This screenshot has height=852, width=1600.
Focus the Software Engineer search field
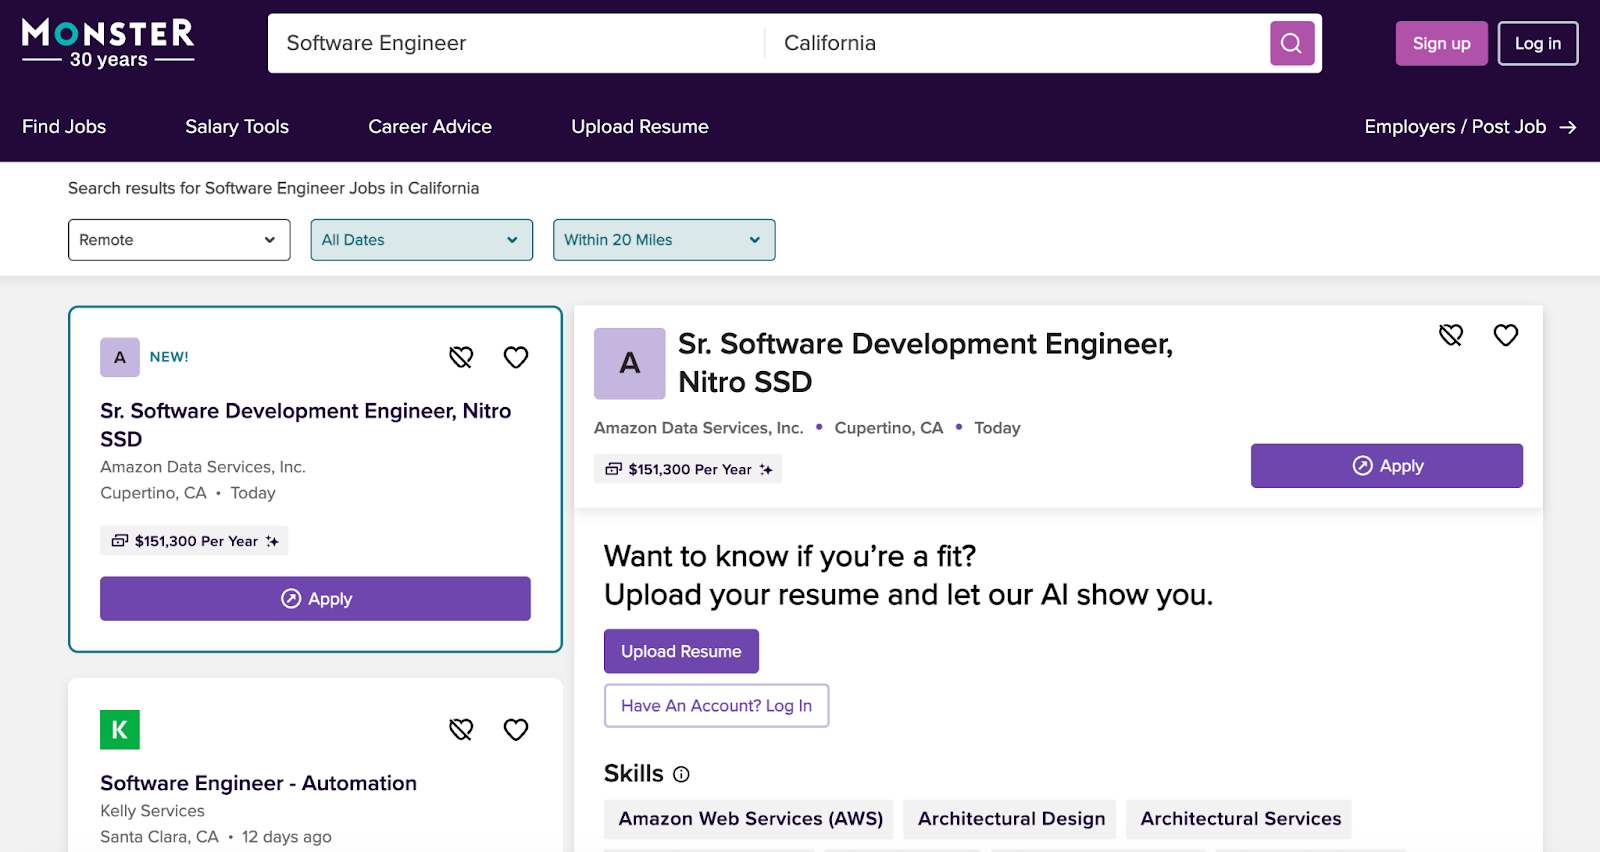pos(515,43)
